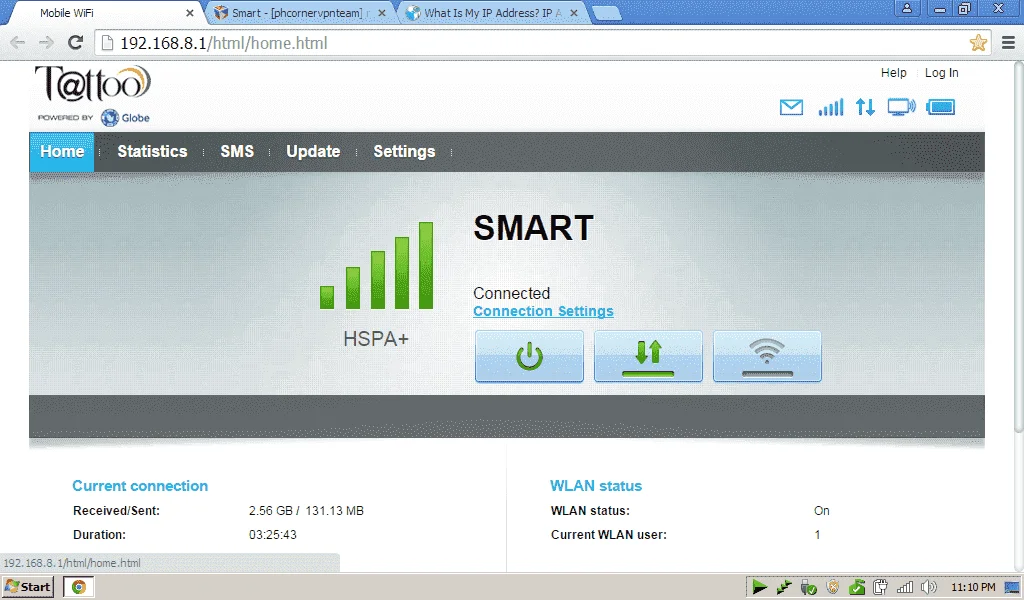Open the Home tab
The width and height of the screenshot is (1024, 600).
pos(62,151)
